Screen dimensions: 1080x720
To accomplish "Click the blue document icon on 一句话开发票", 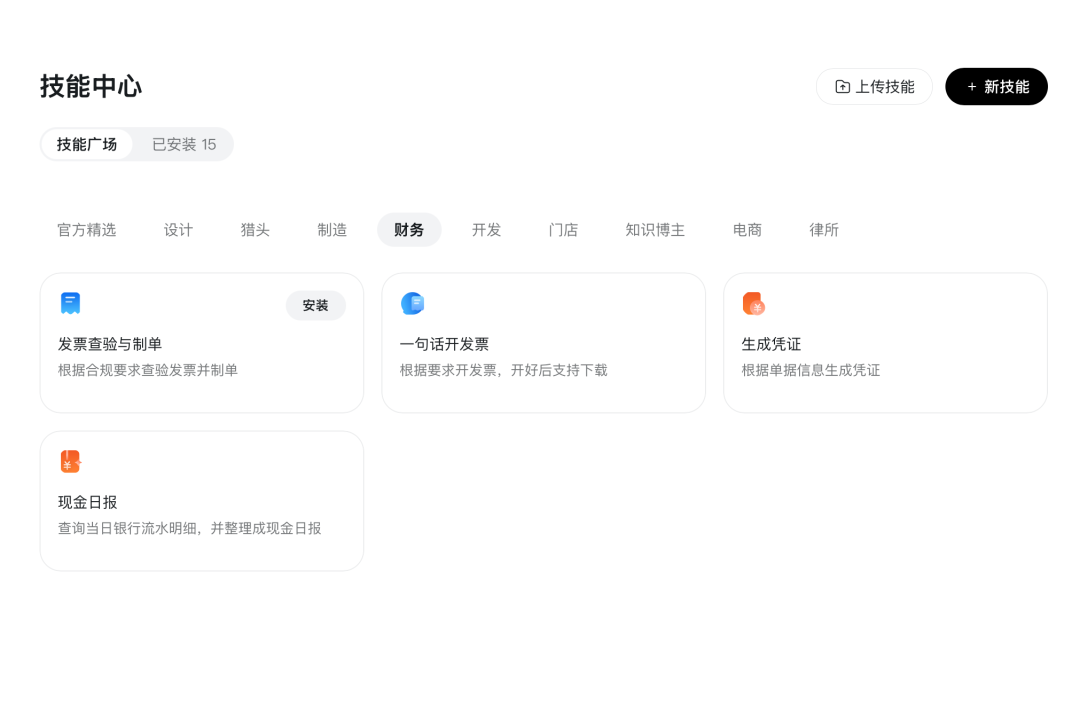I will tap(412, 304).
